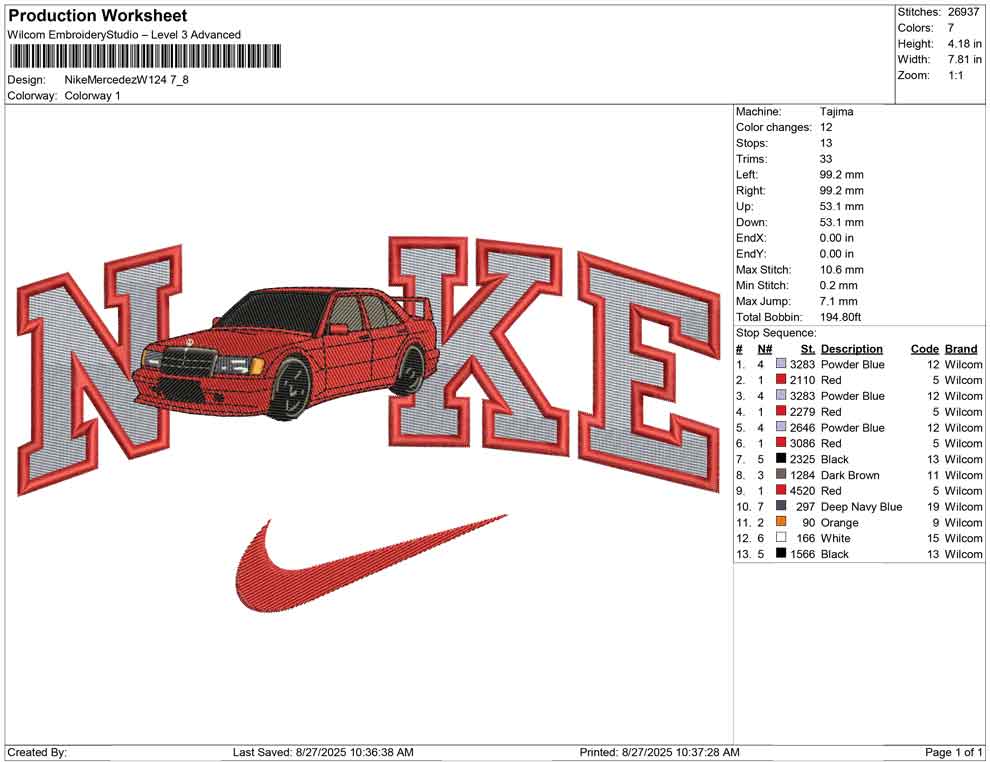The height and width of the screenshot is (762, 990).
Task: Click the red Nike swoosh design
Action: [371, 564]
